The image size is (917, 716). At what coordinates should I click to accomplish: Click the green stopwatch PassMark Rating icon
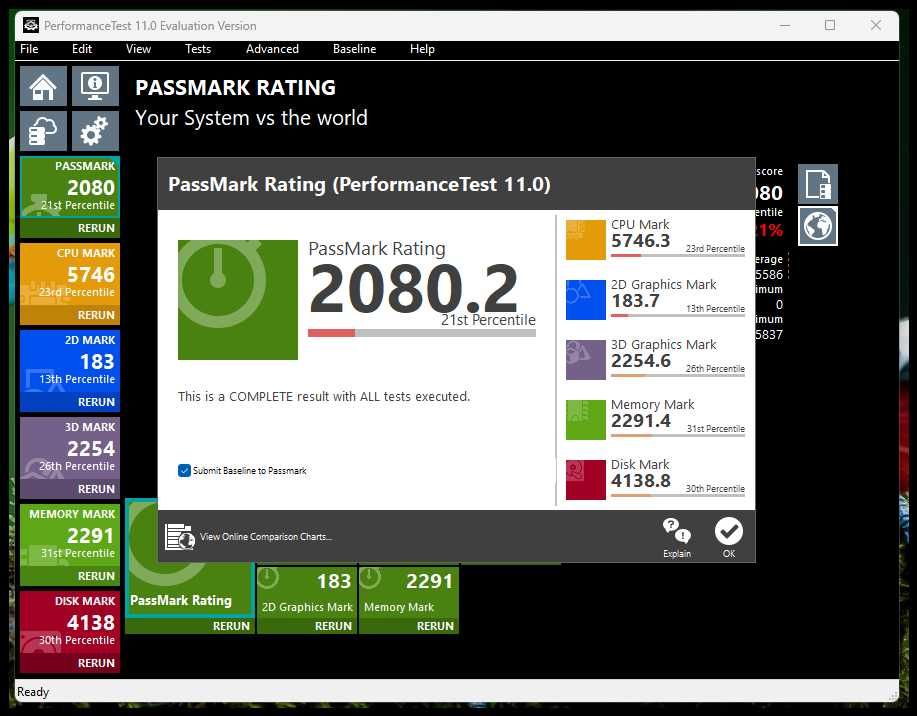point(238,300)
